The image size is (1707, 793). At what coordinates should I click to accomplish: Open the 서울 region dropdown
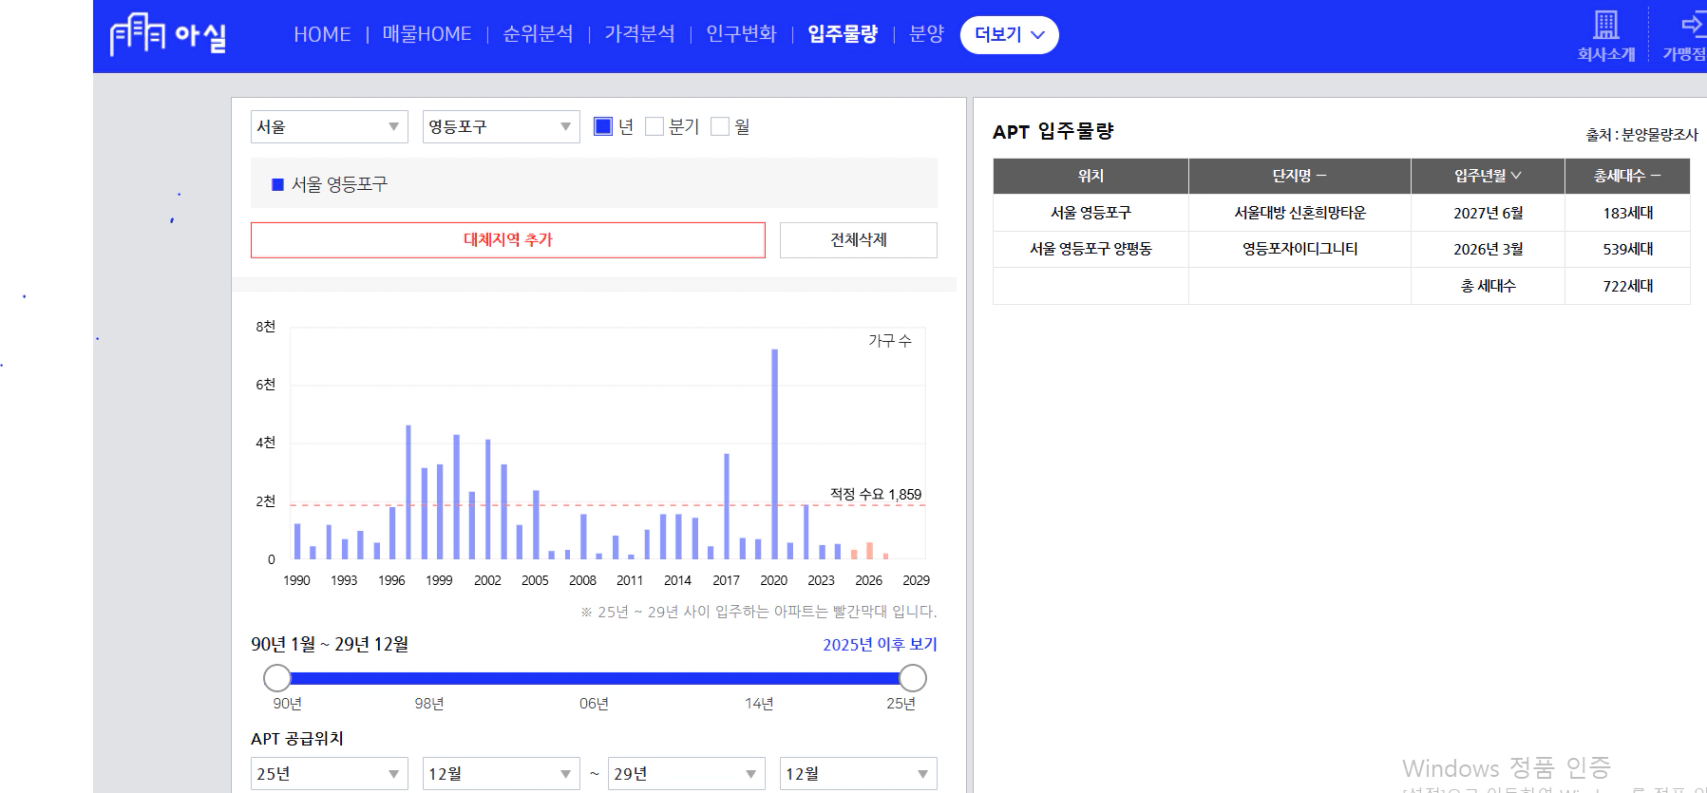point(329,127)
